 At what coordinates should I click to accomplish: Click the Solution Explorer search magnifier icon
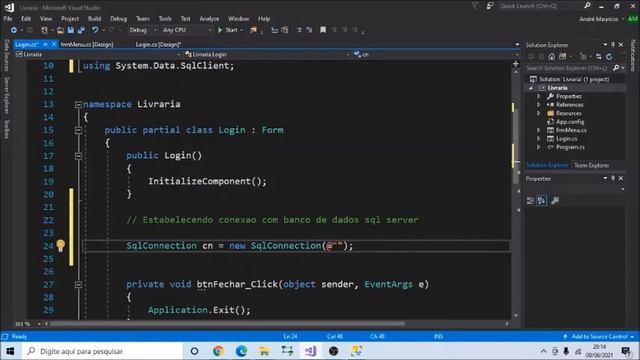(x=616, y=68)
